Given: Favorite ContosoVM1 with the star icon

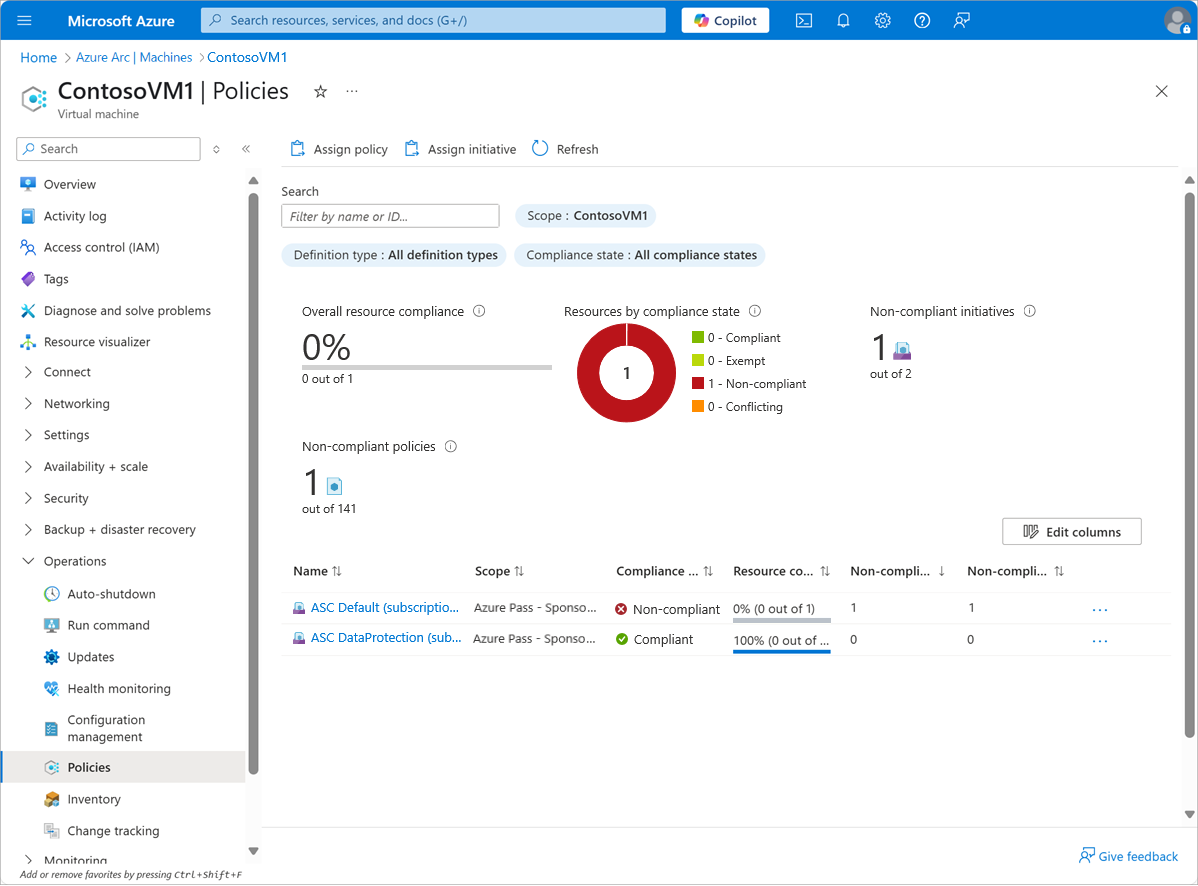Looking at the screenshot, I should 321,92.
